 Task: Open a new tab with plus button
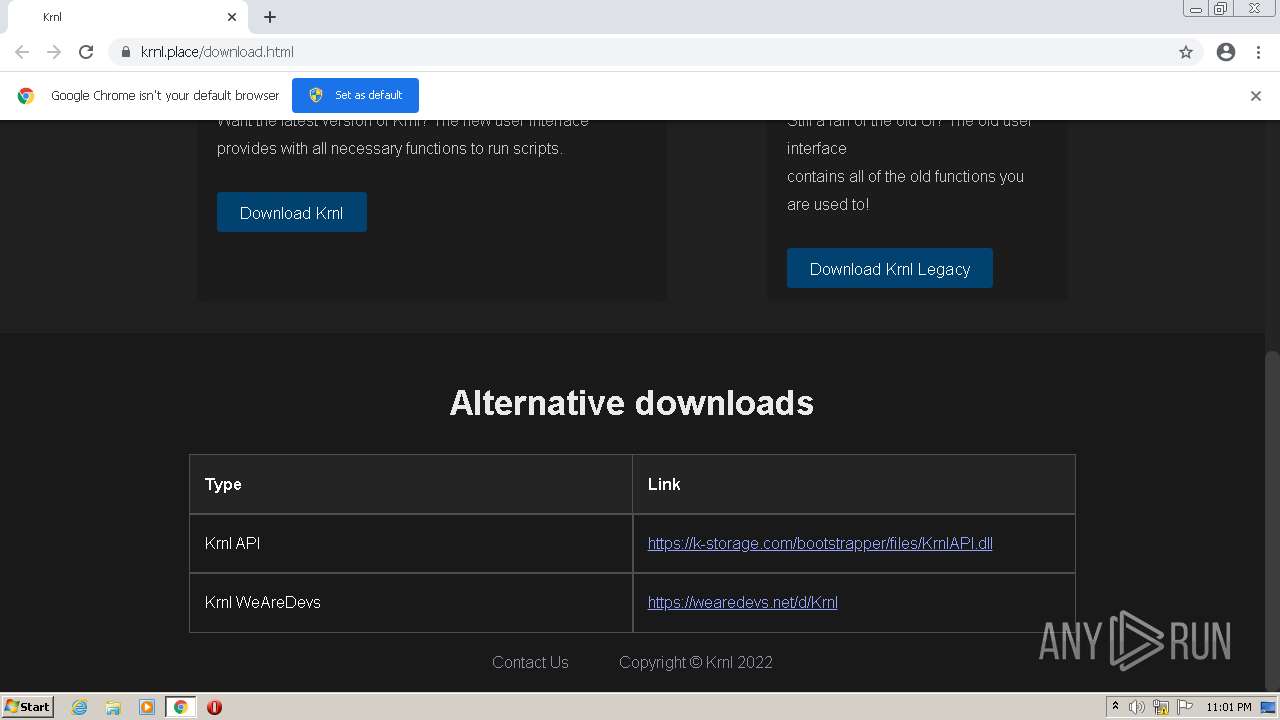pos(270,17)
